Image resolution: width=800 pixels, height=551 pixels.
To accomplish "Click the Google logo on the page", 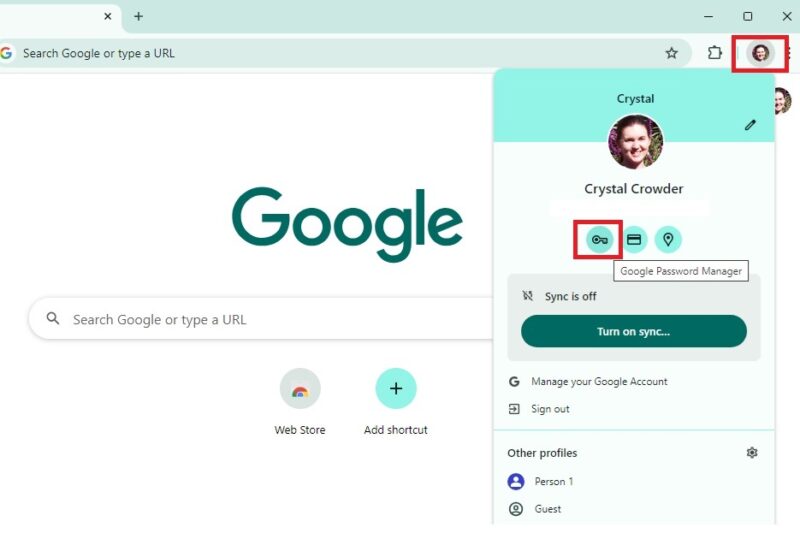I will [347, 223].
